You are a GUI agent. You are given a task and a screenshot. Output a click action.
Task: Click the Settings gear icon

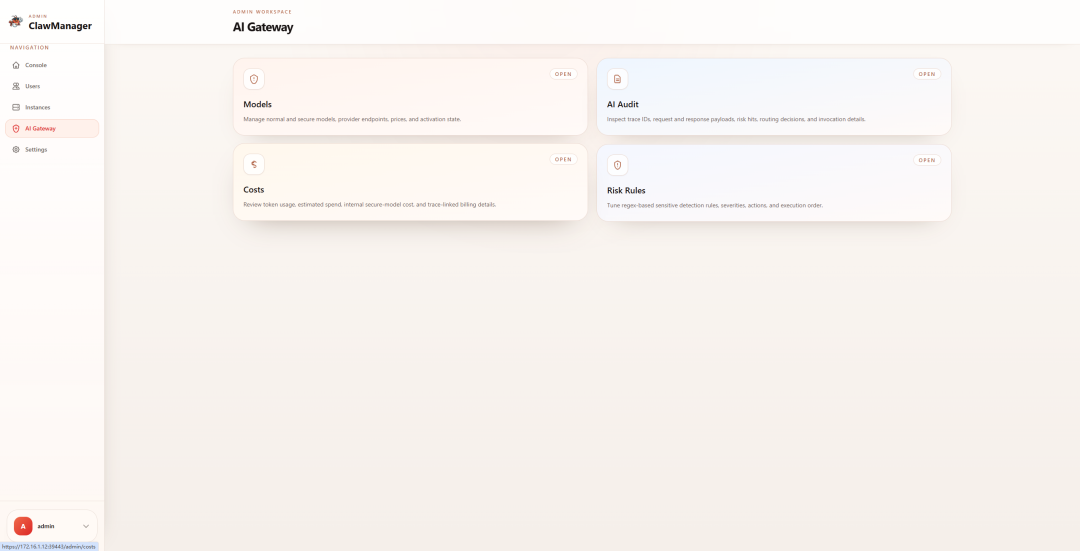click(x=16, y=149)
